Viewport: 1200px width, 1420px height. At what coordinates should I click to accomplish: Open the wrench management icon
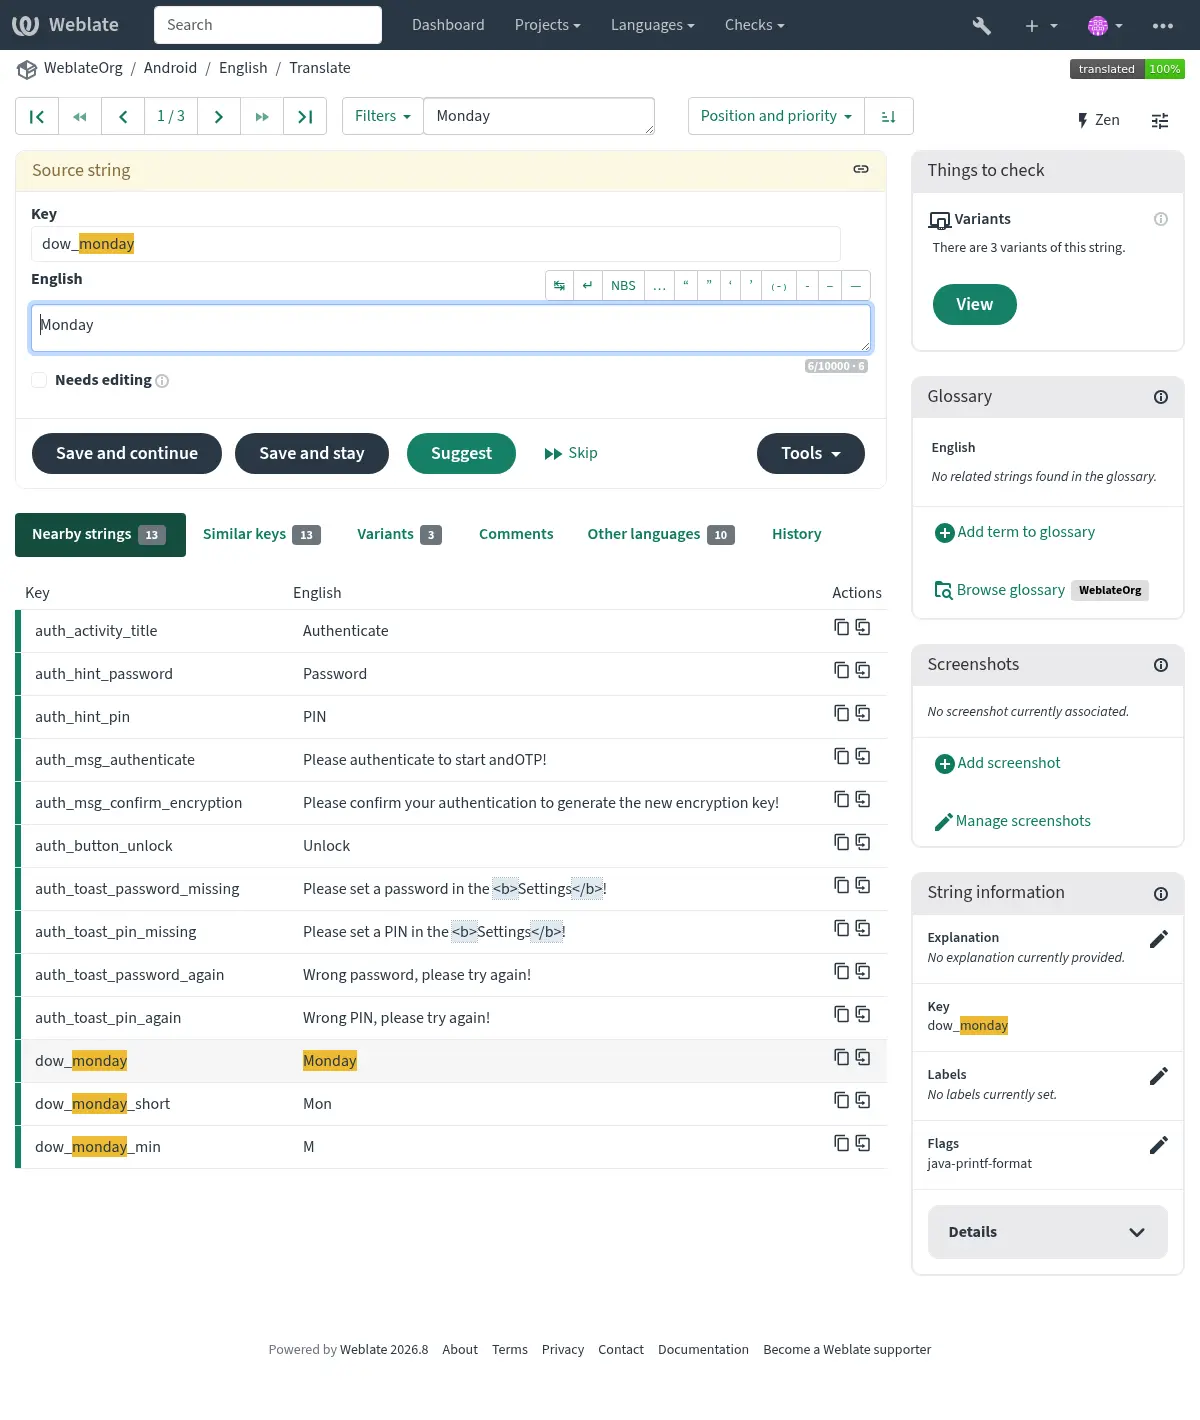tap(982, 26)
